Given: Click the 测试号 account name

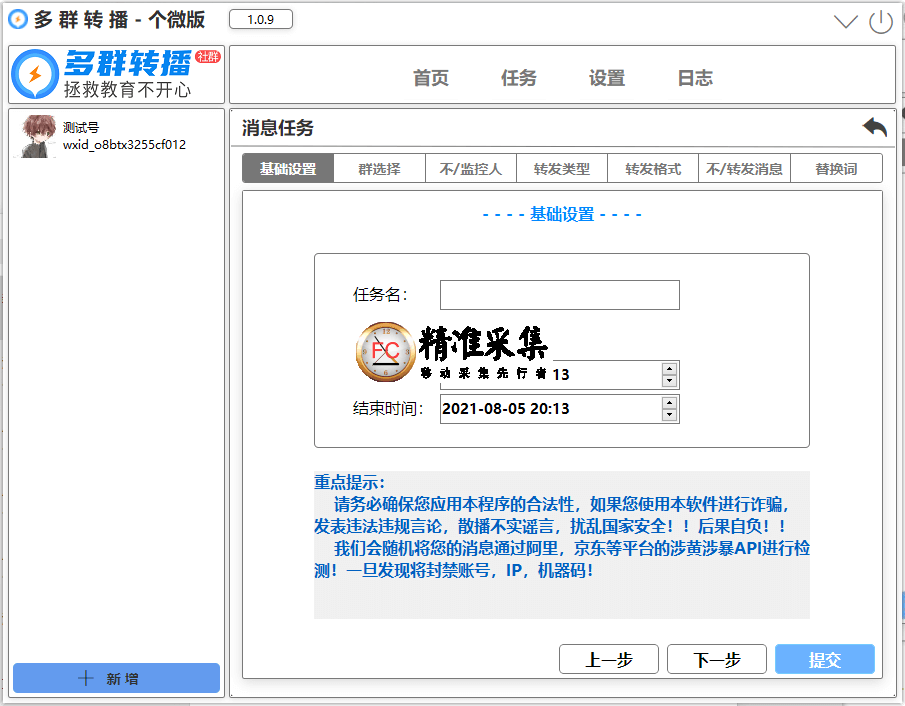Looking at the screenshot, I should pos(81,128).
